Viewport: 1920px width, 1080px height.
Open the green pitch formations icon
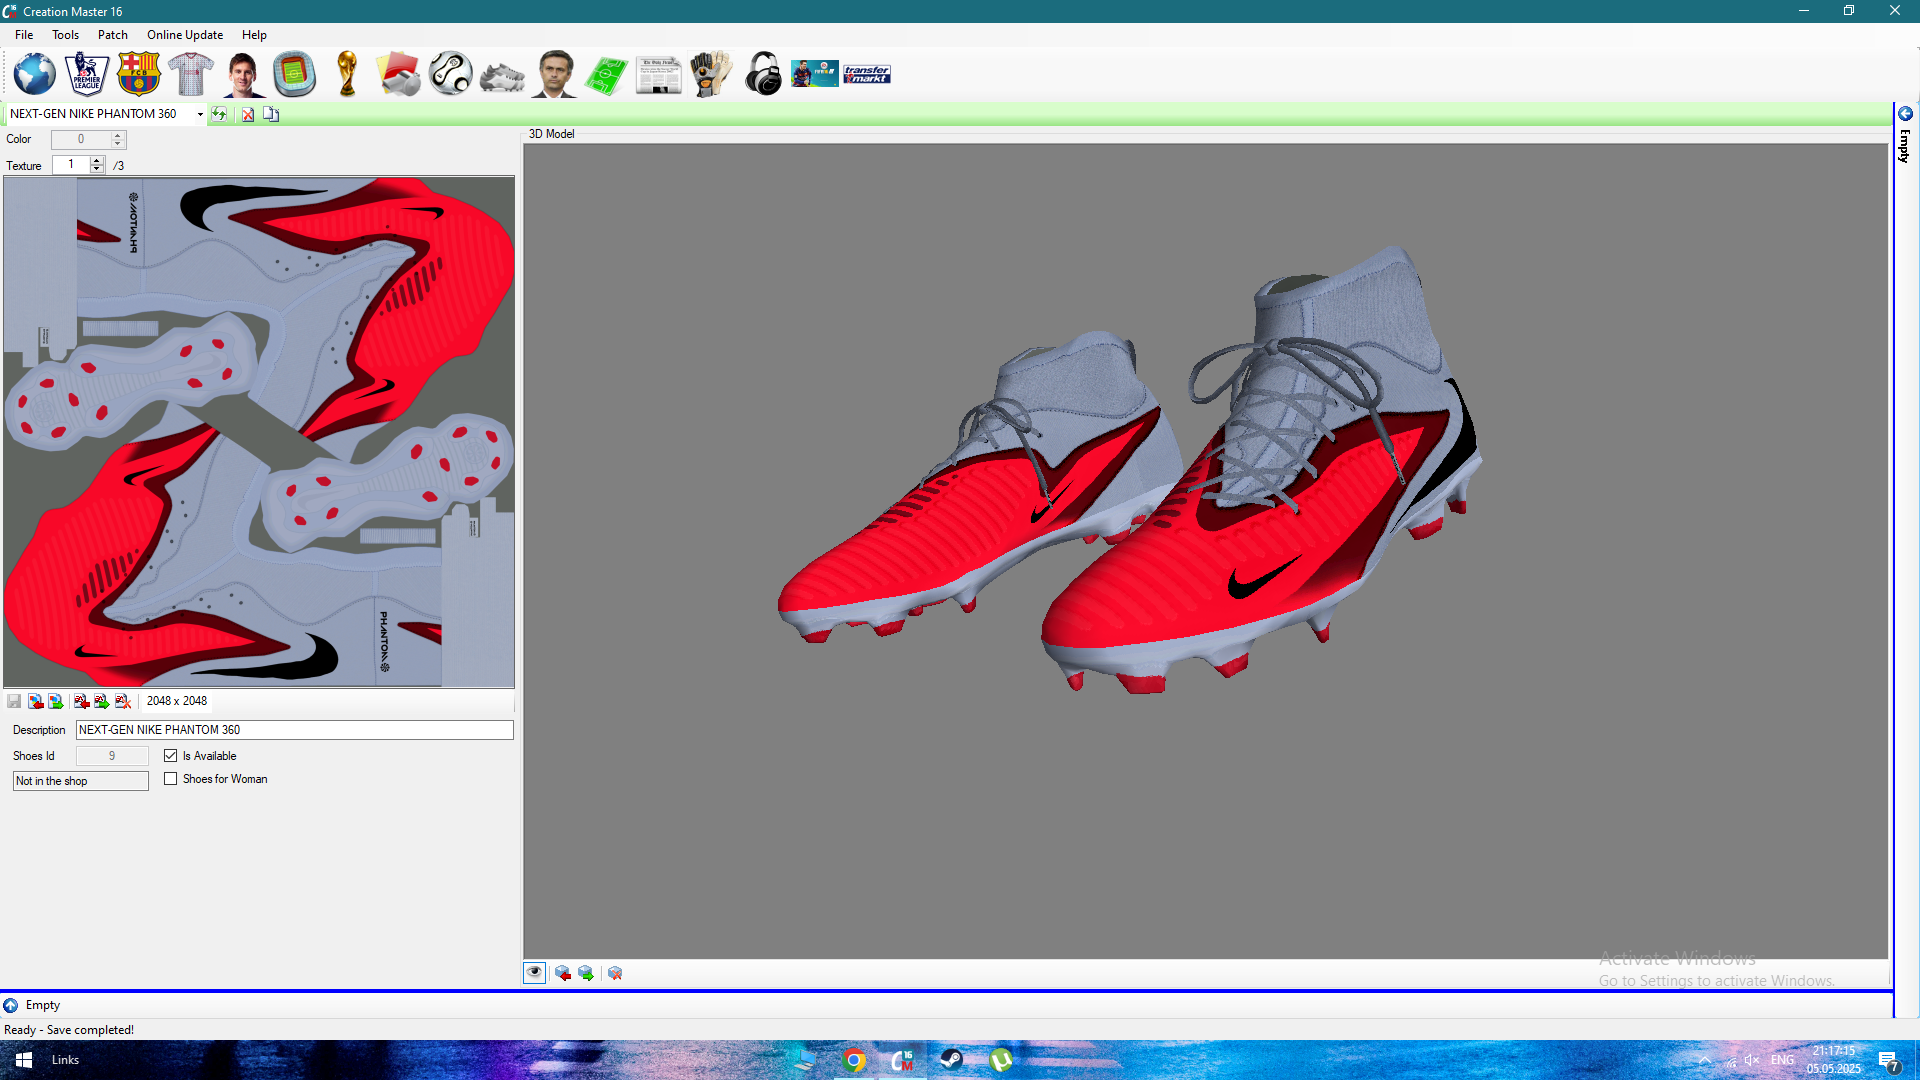pos(607,75)
